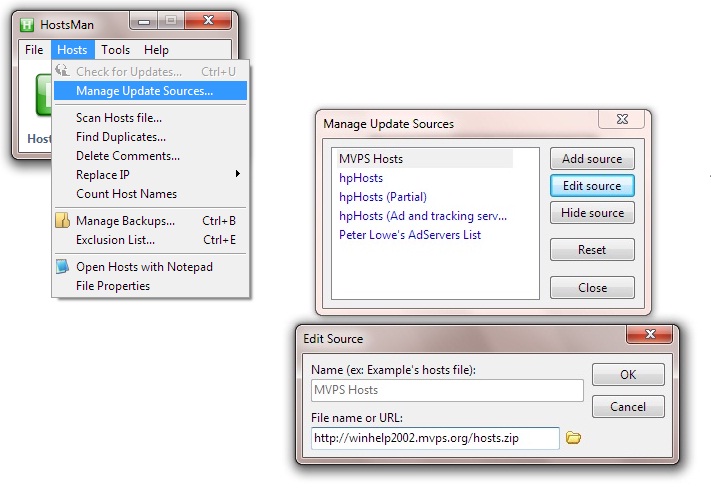Choose Check for Updates menu entry
The height and width of the screenshot is (501, 711).
coord(151,72)
